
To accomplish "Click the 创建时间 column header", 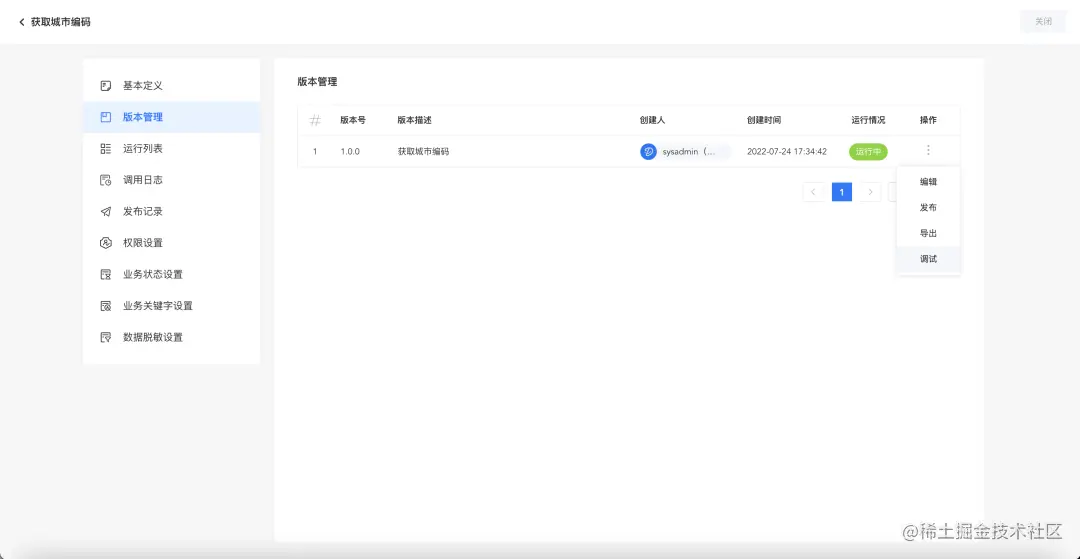I will click(764, 120).
